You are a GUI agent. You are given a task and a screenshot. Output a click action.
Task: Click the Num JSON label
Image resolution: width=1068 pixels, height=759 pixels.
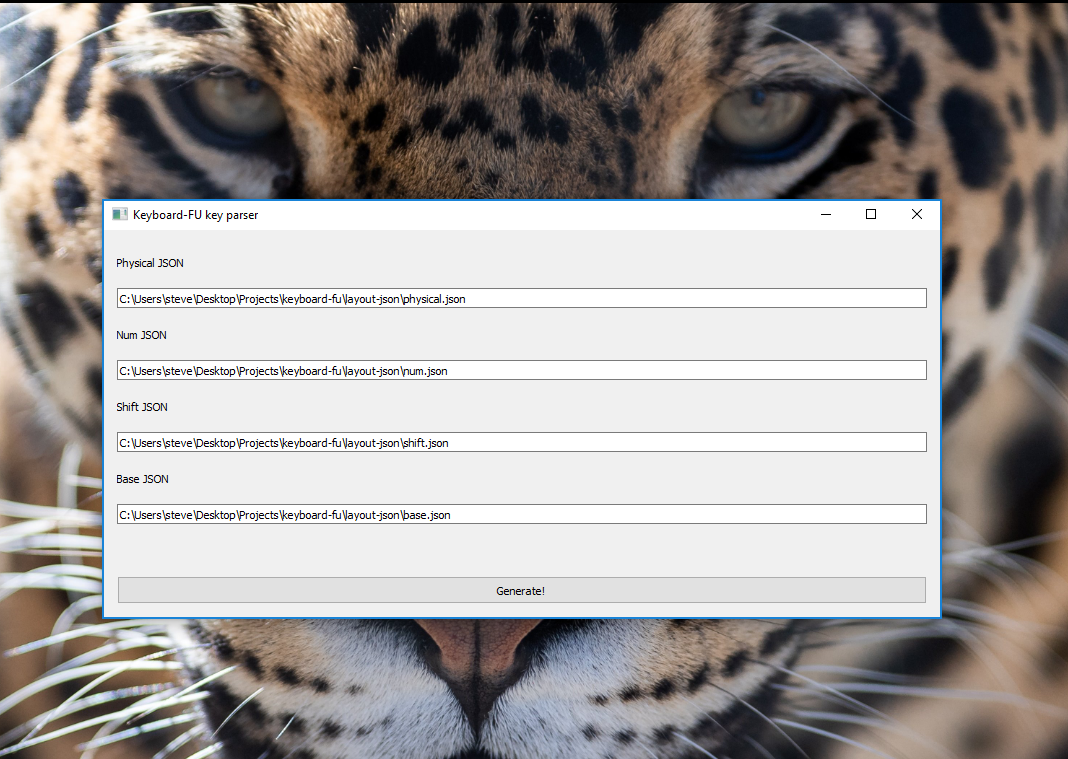coord(141,335)
